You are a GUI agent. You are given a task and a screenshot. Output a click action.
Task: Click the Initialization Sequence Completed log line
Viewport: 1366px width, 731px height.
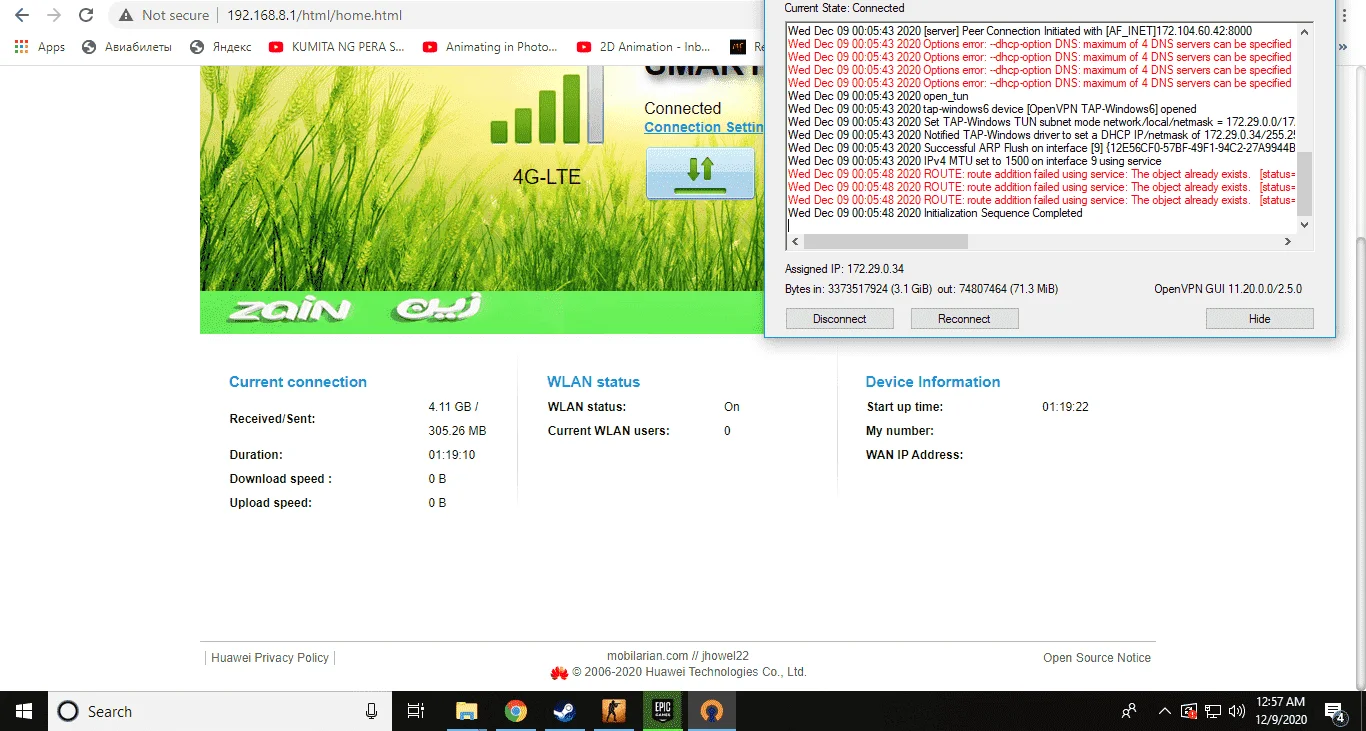click(935, 213)
